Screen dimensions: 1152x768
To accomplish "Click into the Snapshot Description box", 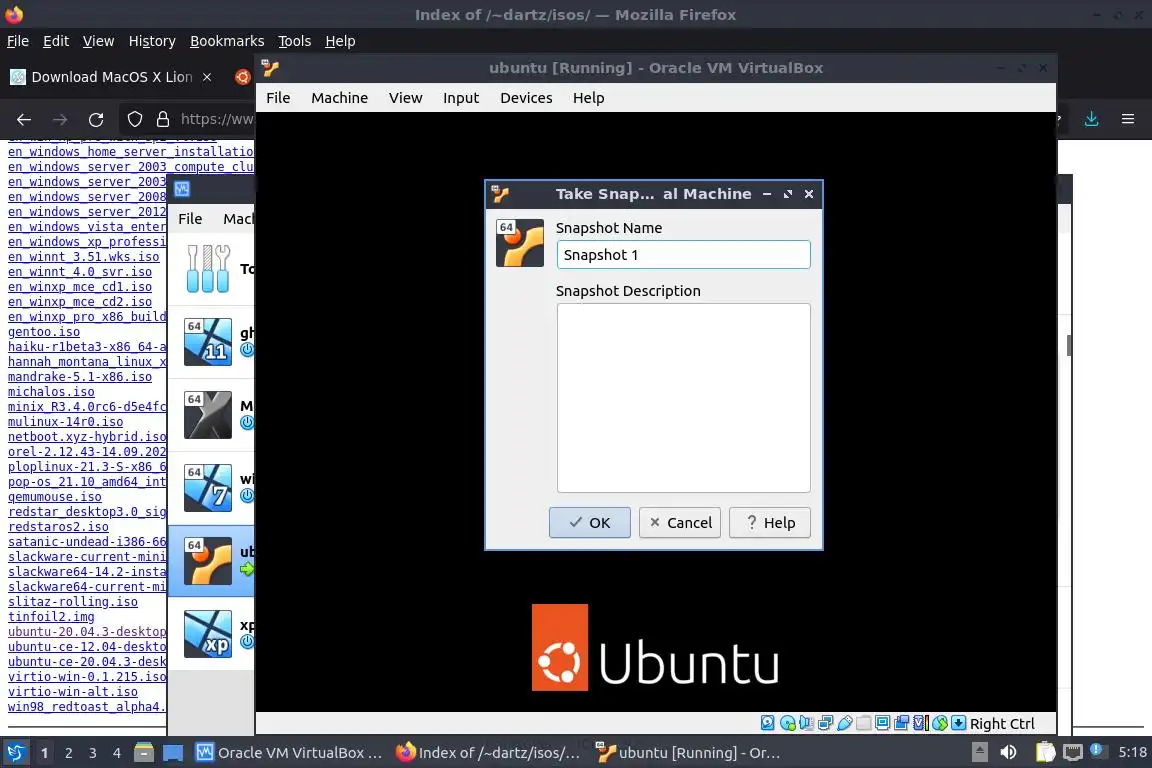I will (683, 398).
